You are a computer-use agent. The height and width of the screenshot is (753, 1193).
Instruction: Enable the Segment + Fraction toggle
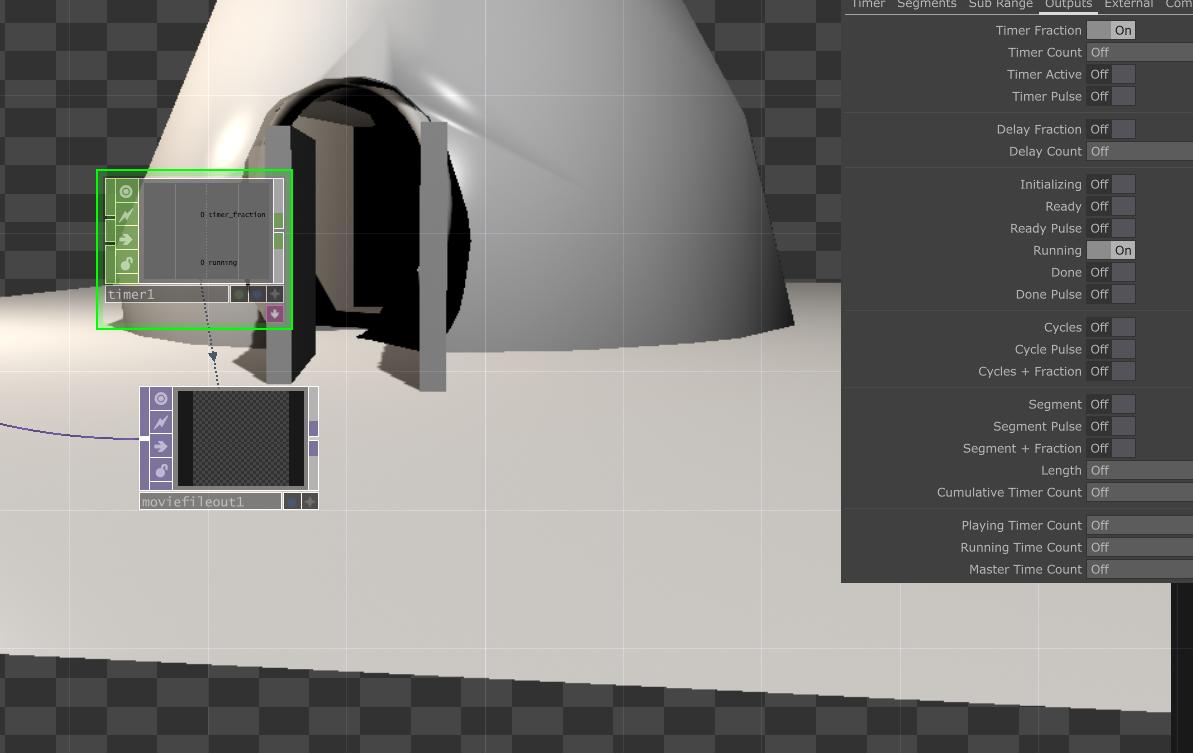pos(1111,448)
